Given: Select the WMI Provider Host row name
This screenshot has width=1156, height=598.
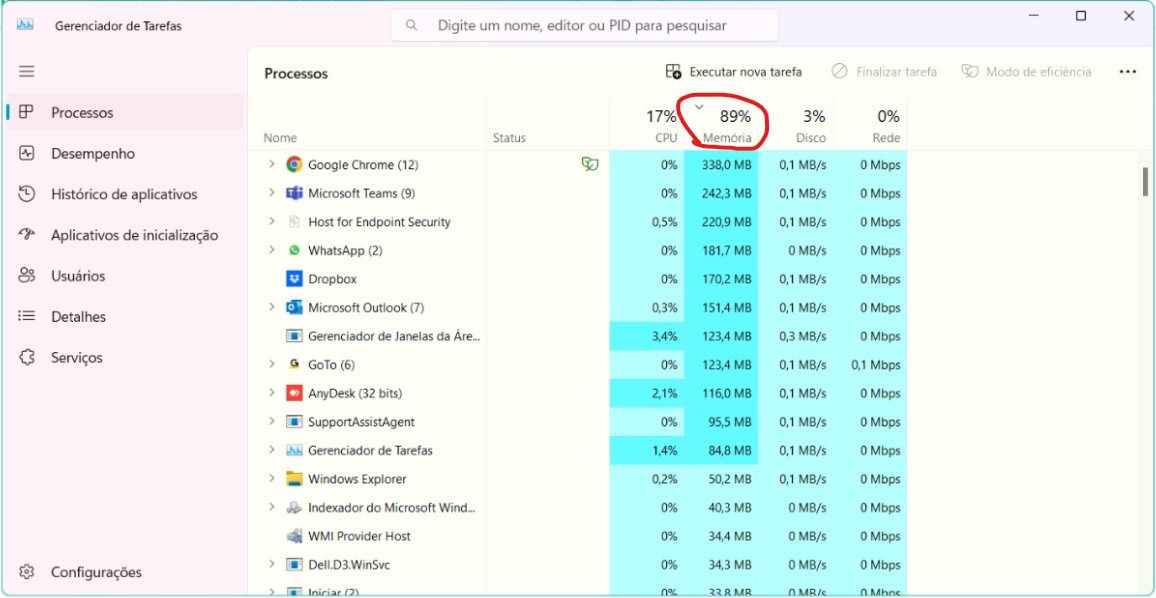Looking at the screenshot, I should [x=359, y=536].
